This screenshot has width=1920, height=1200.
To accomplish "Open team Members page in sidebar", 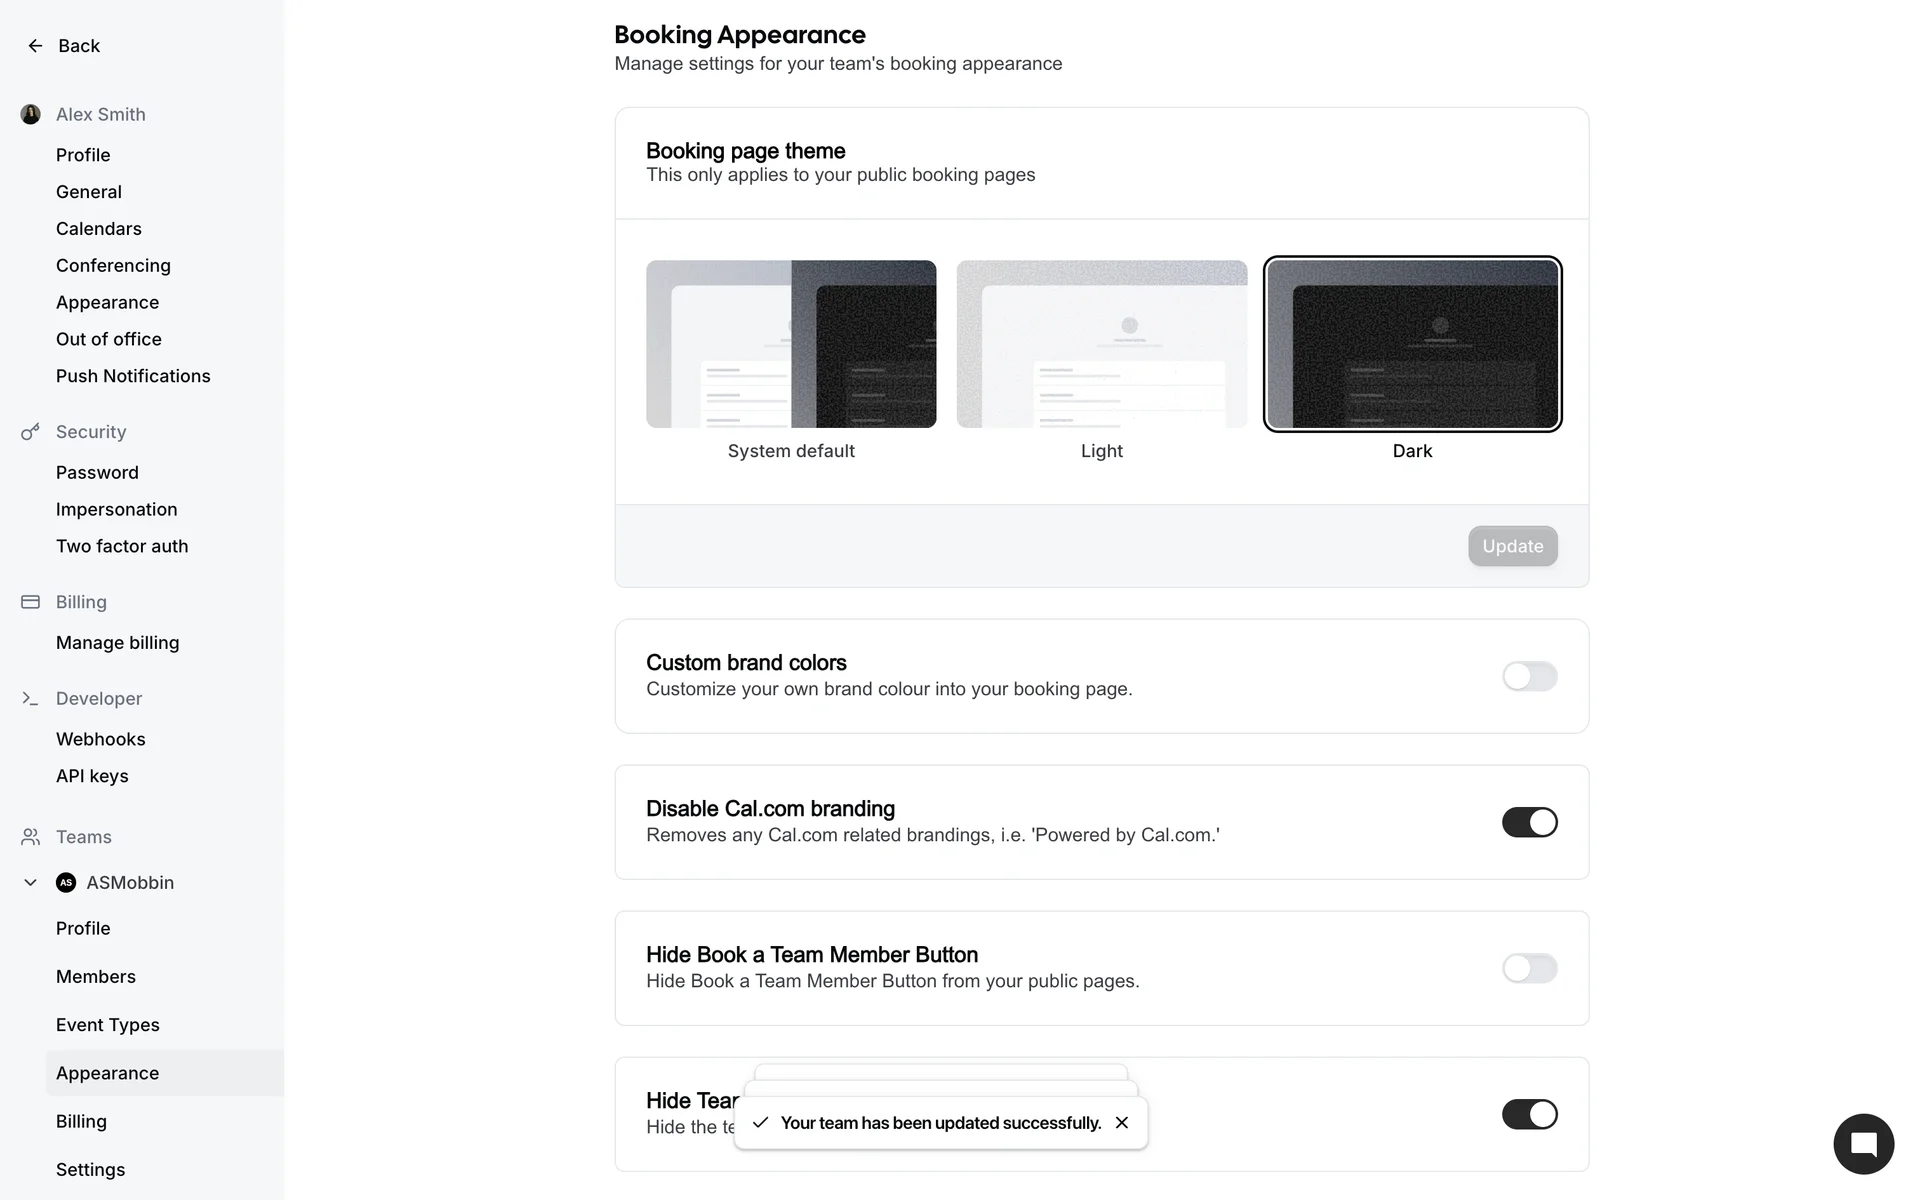I will (96, 977).
